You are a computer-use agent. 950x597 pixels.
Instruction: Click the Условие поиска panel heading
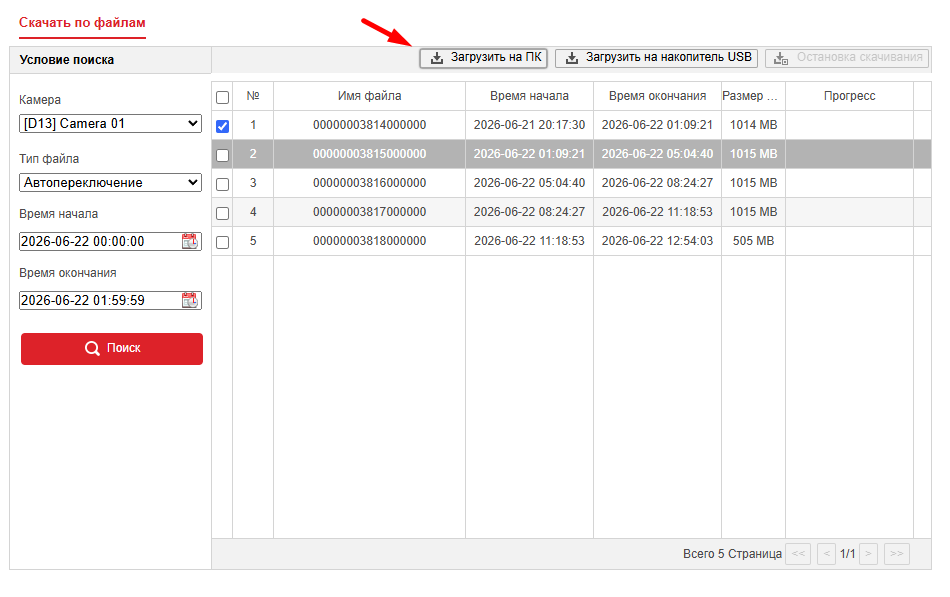point(67,60)
